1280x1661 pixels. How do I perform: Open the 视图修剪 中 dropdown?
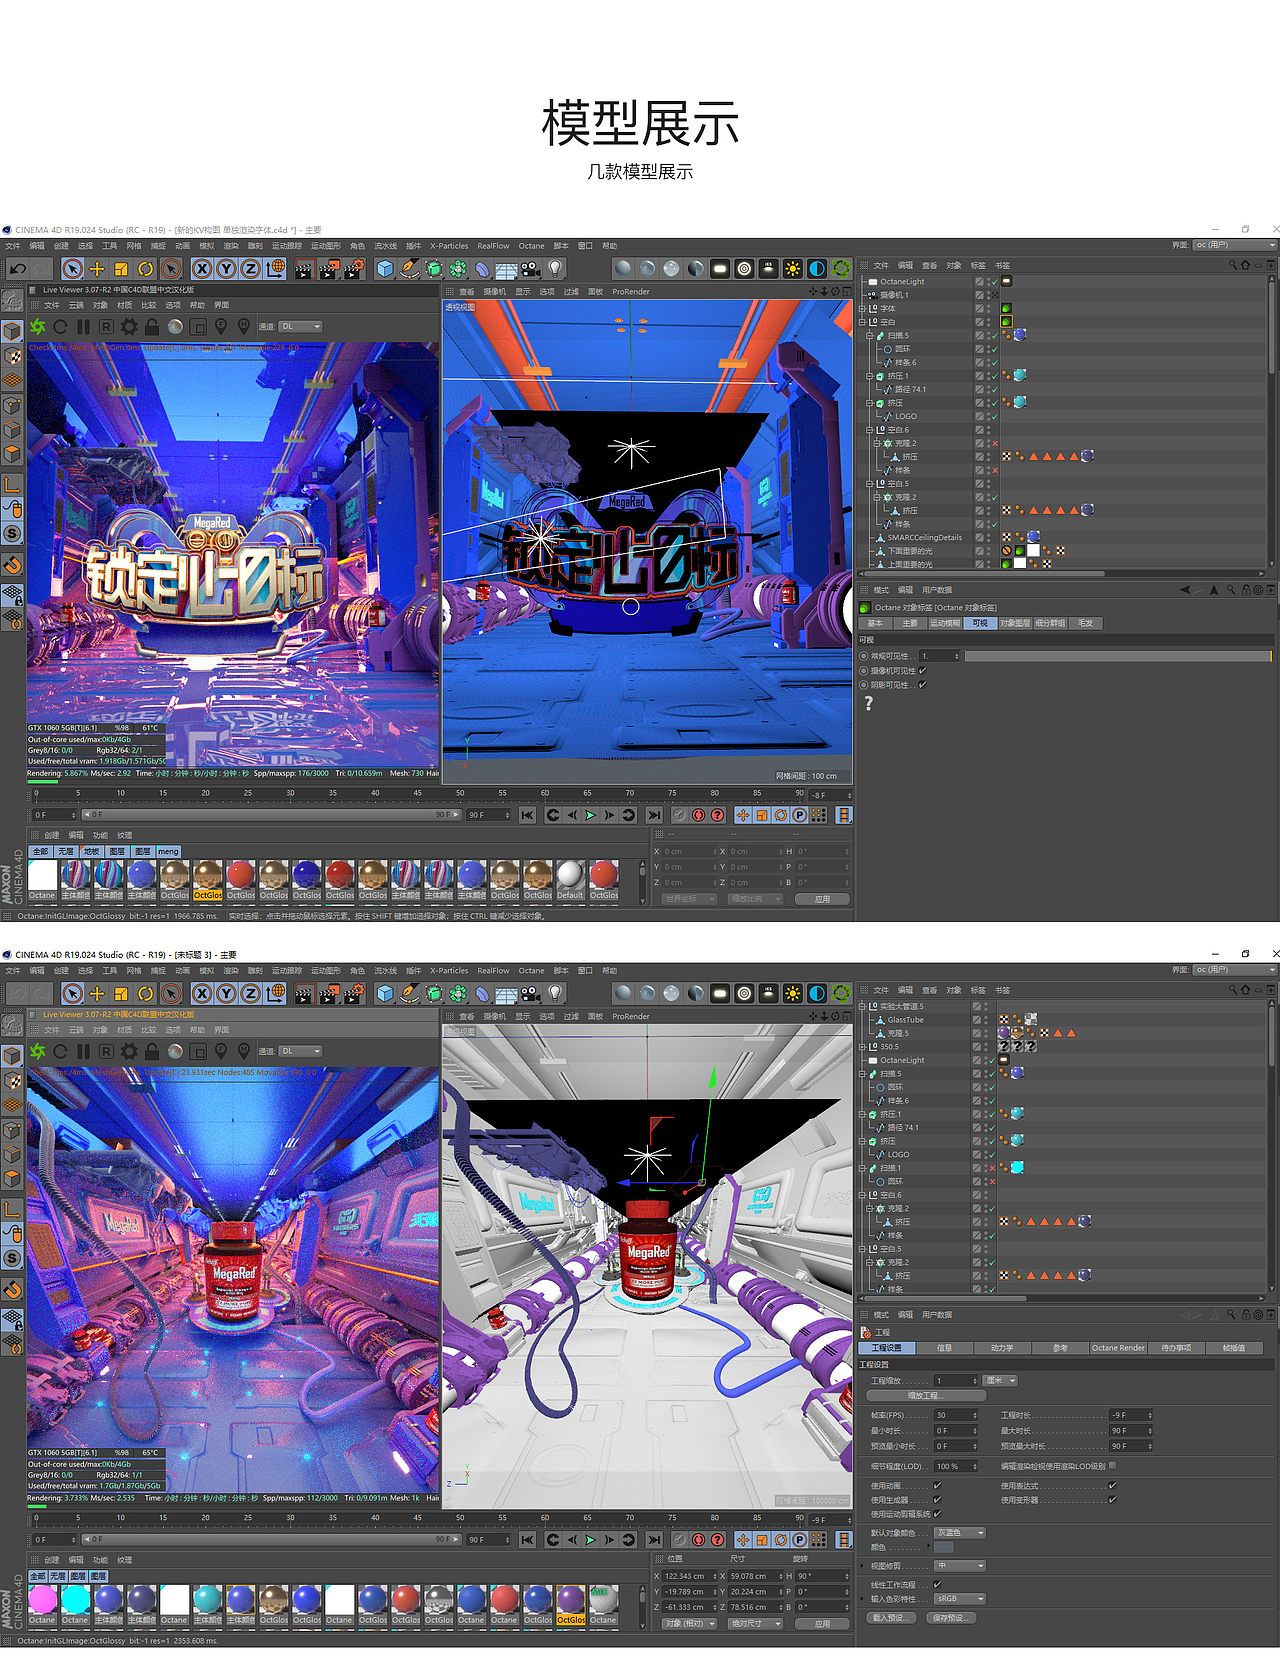coord(960,1566)
